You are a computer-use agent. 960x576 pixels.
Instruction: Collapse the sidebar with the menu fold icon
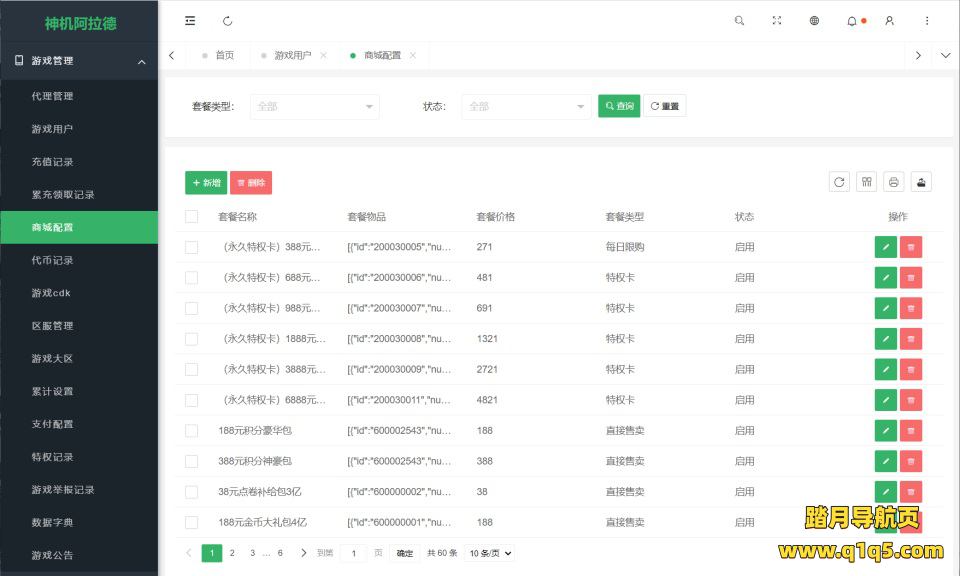190,21
